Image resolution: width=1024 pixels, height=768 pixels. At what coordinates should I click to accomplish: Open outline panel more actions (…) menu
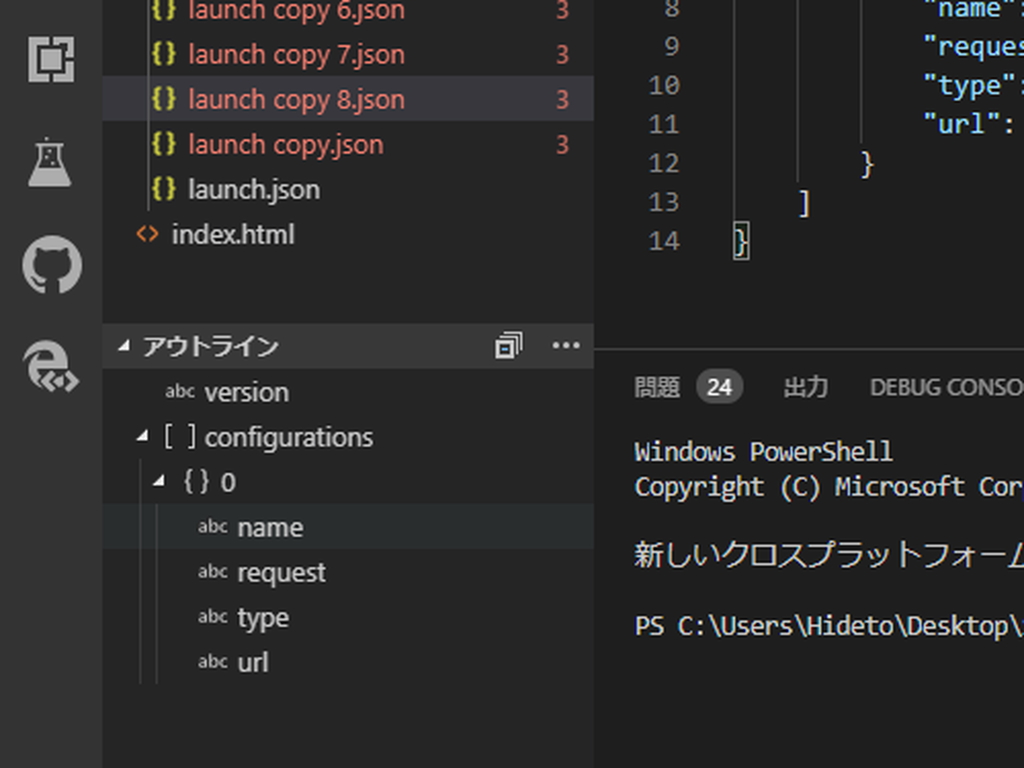point(566,346)
